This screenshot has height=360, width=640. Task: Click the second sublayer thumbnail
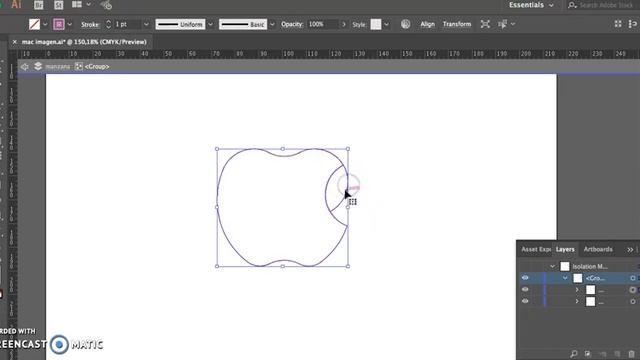pyautogui.click(x=590, y=302)
